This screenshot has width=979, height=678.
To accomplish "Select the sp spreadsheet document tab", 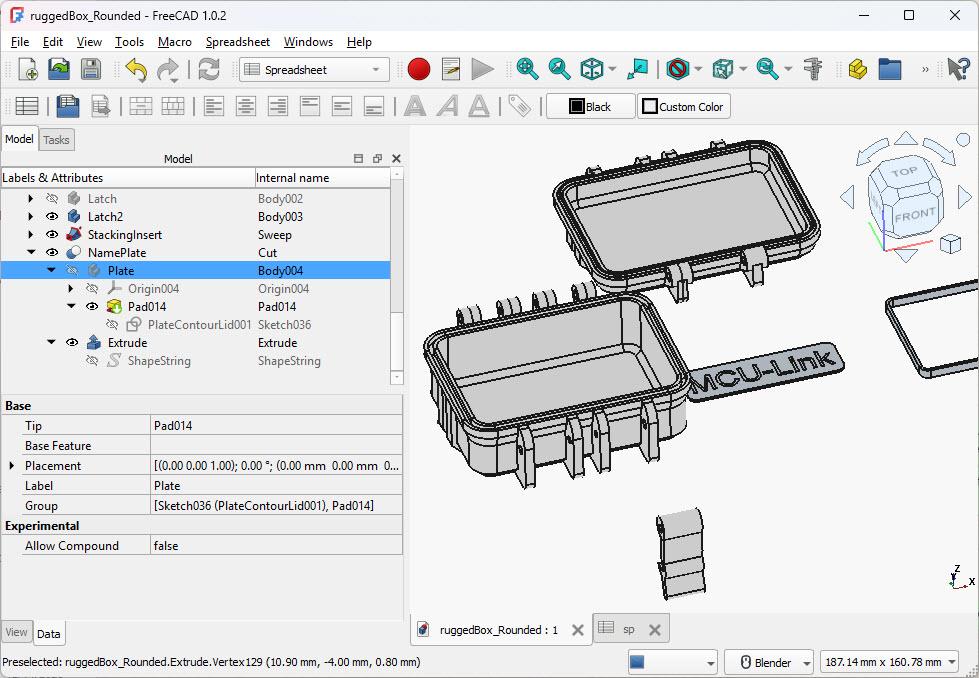I will (x=630, y=629).
